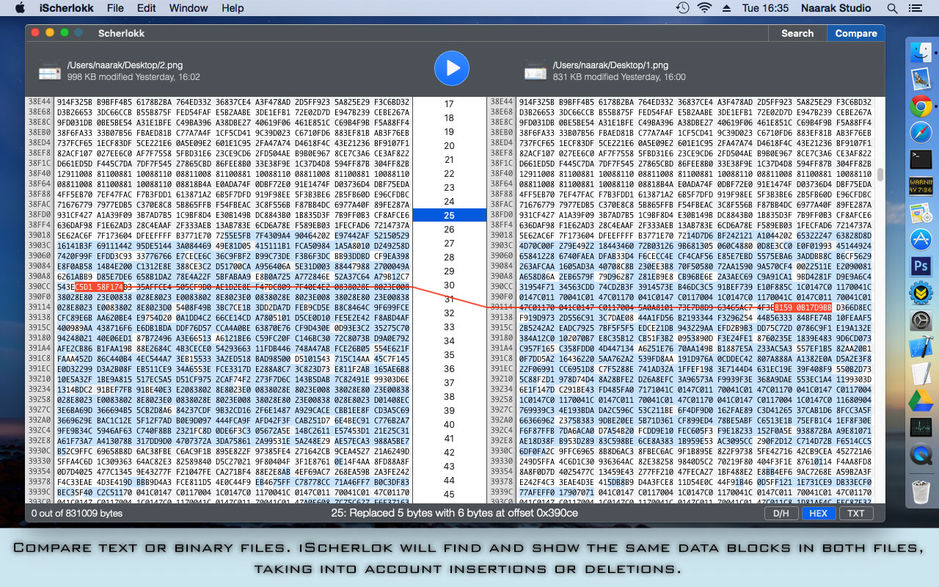Open Time Machine menu bar icon
Viewport: 939px width, 587px height.
pos(681,8)
